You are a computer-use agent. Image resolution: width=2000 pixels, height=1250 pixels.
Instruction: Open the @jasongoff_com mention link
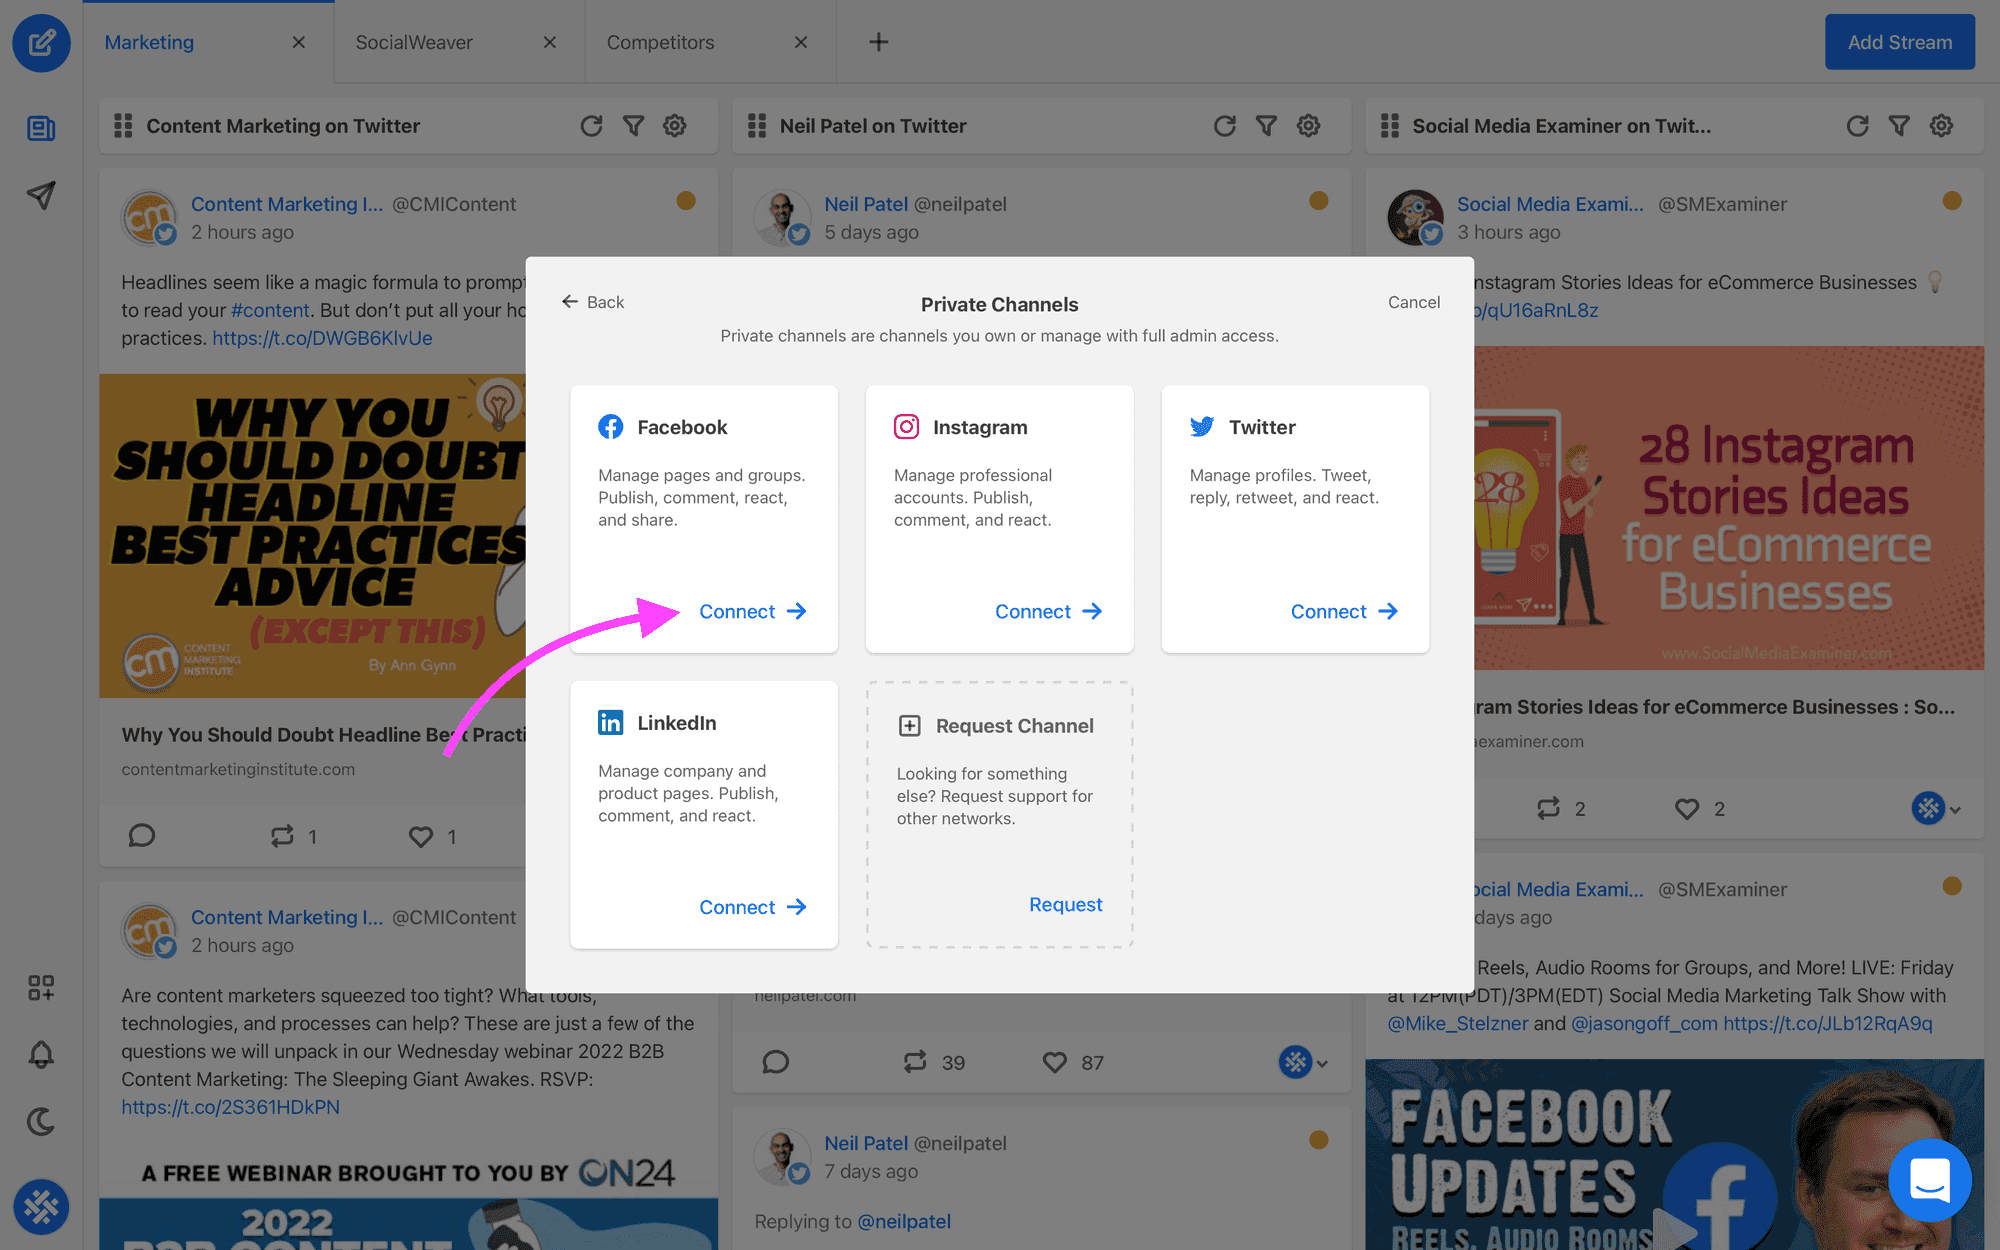click(1644, 1023)
